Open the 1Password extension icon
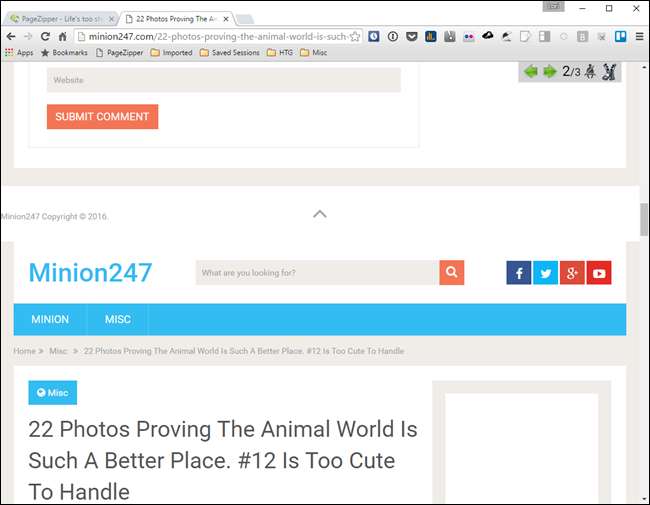The width and height of the screenshot is (650, 505). click(x=393, y=36)
